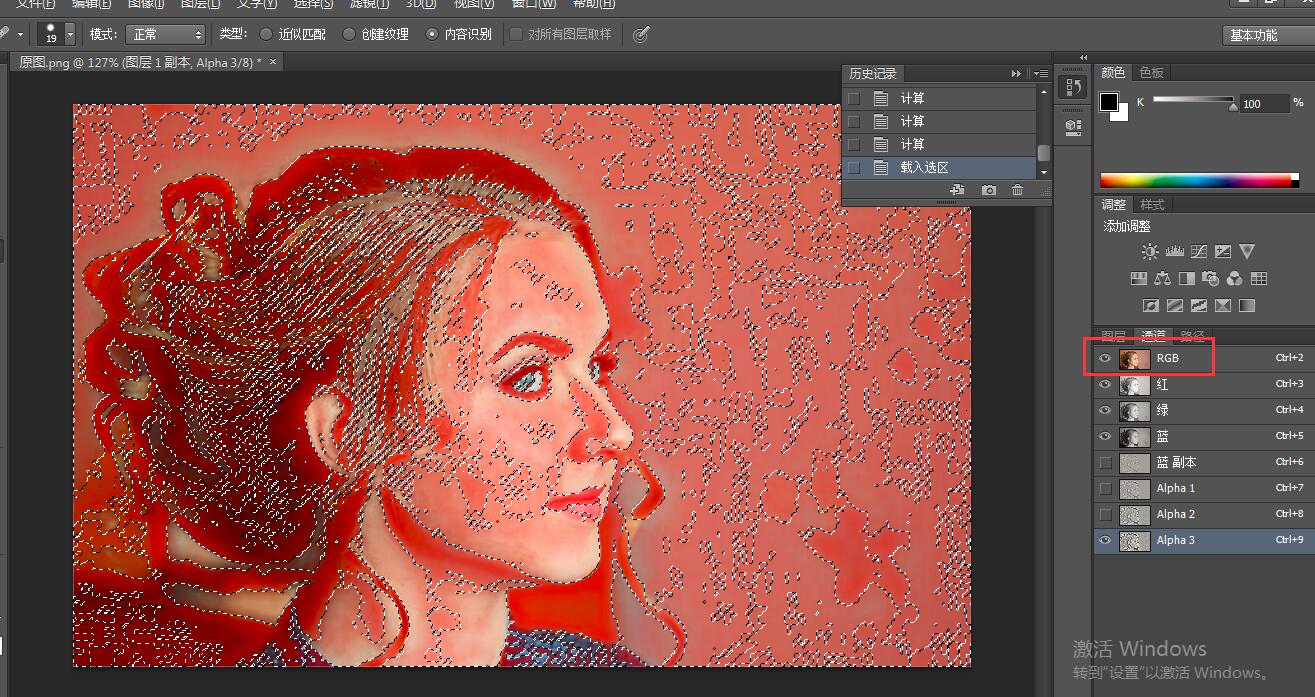
Task: Select the 近似匹配 radio option
Action: [x=266, y=34]
